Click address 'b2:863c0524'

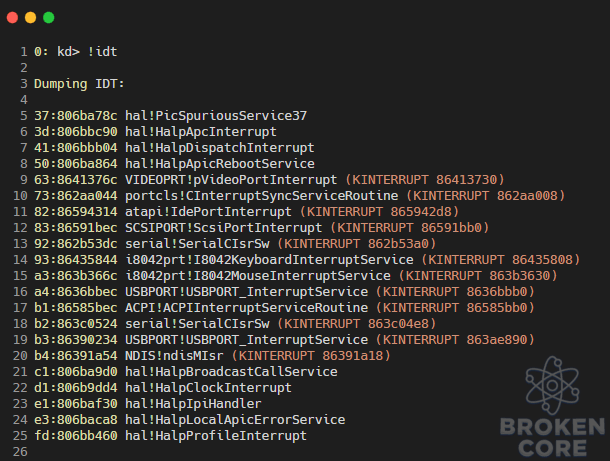pyautogui.click(x=75, y=324)
